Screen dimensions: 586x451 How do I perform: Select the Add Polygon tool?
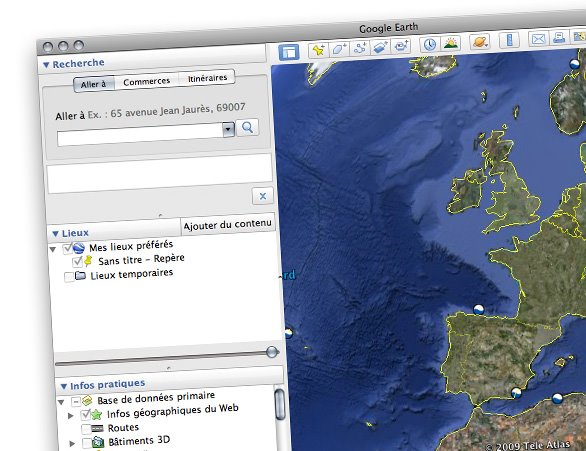(339, 49)
